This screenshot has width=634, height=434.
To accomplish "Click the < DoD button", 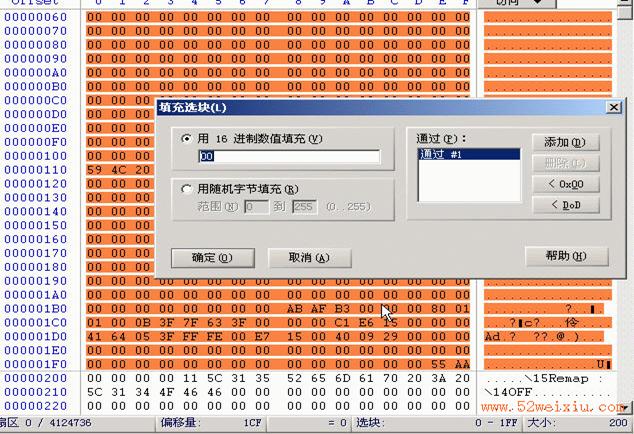I will point(565,205).
